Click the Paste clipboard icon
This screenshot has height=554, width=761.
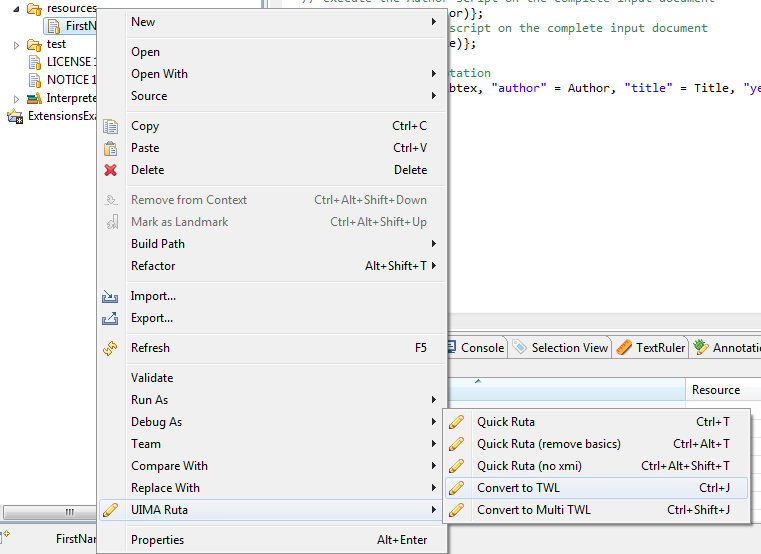point(111,148)
